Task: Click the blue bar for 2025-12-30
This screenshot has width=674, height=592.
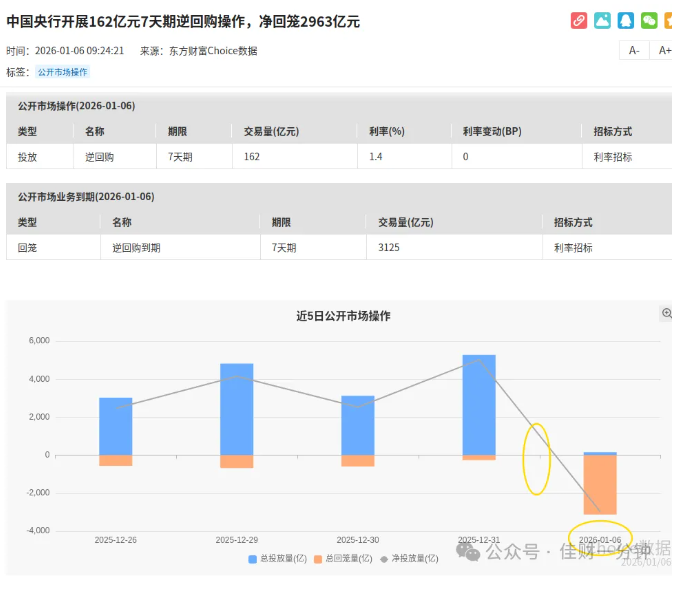Action: point(358,426)
